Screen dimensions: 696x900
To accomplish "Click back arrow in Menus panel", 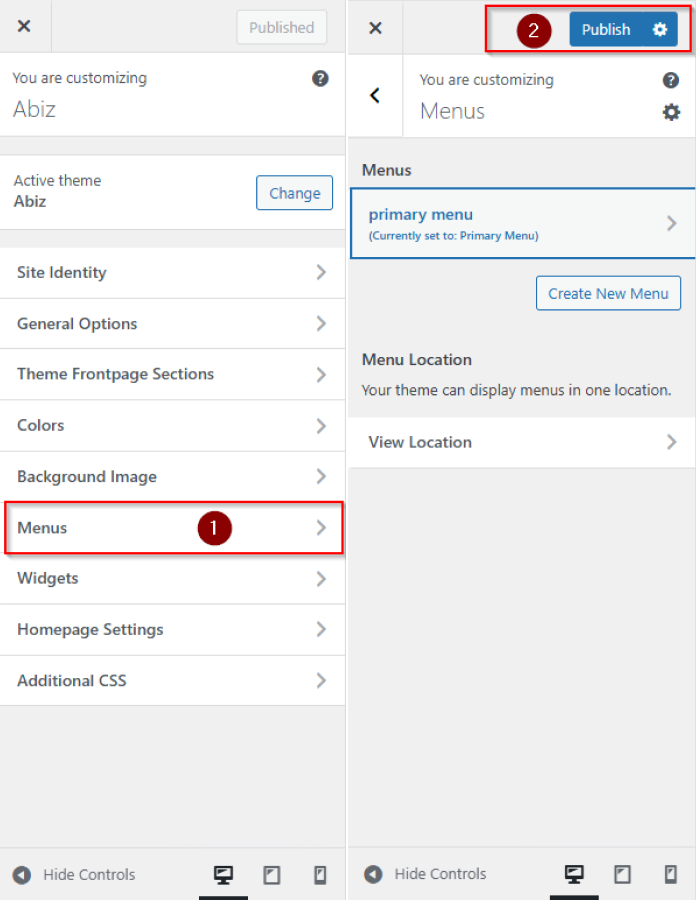I will 375,96.
